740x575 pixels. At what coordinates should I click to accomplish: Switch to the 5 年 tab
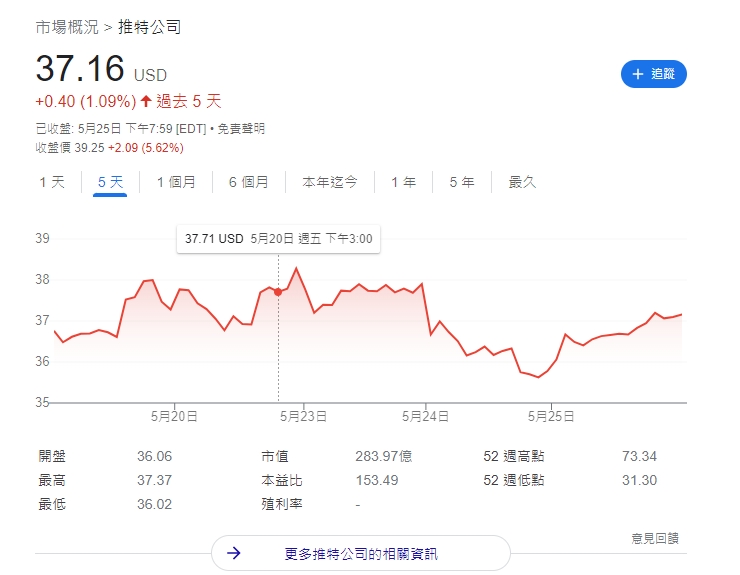pyautogui.click(x=462, y=182)
